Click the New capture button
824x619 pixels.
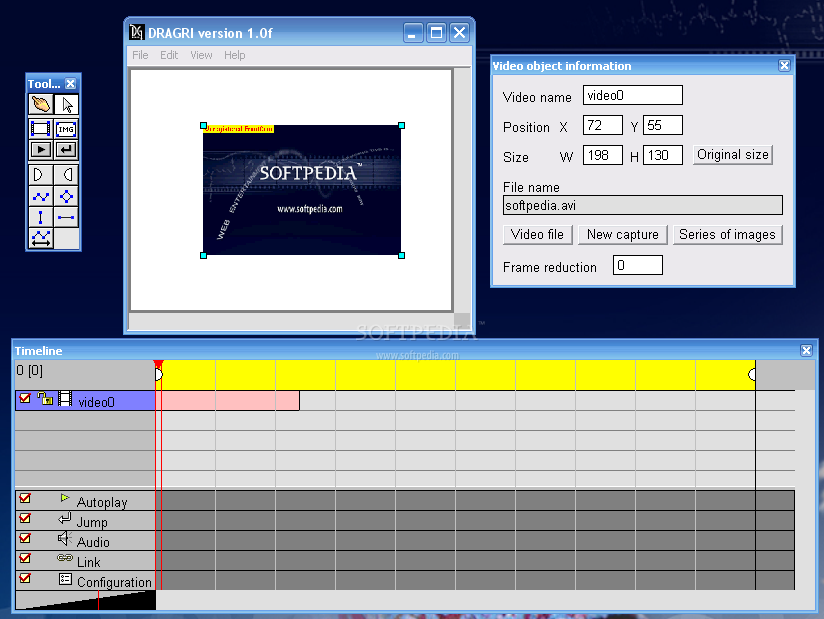623,234
